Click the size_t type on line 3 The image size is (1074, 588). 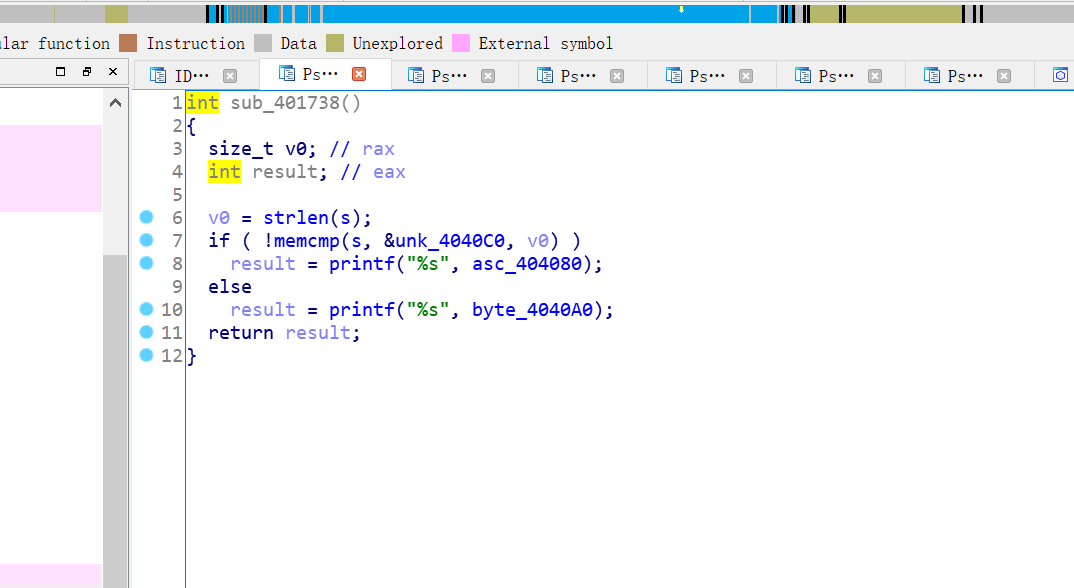pos(241,149)
